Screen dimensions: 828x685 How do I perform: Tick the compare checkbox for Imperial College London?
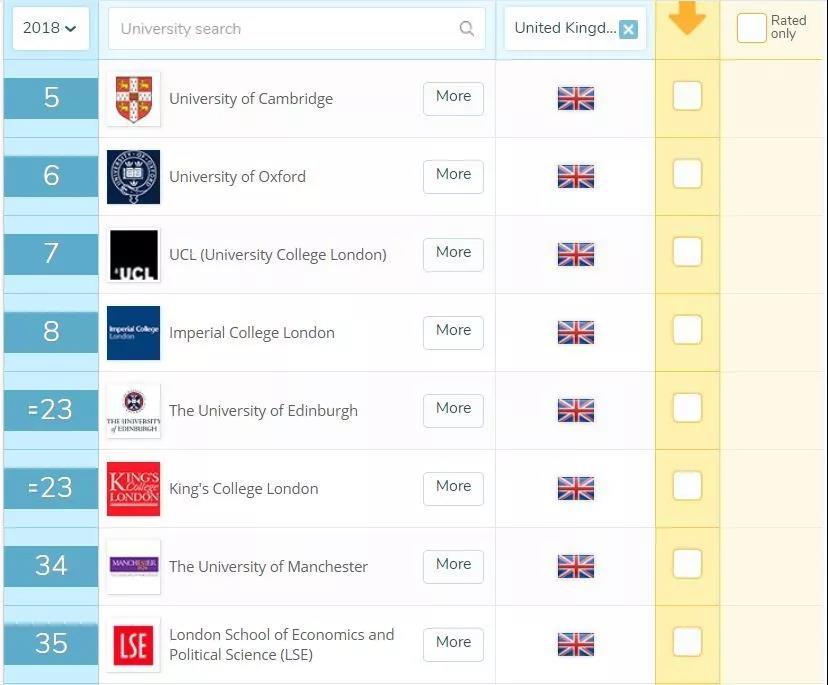pos(687,330)
